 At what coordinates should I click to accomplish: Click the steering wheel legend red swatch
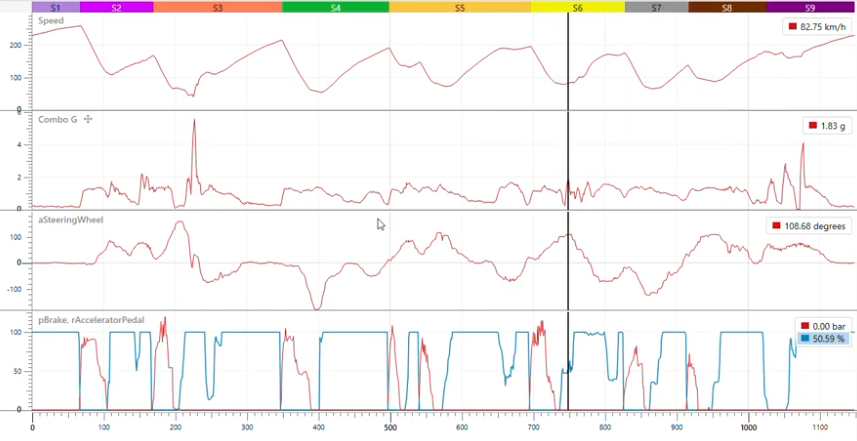coord(777,227)
